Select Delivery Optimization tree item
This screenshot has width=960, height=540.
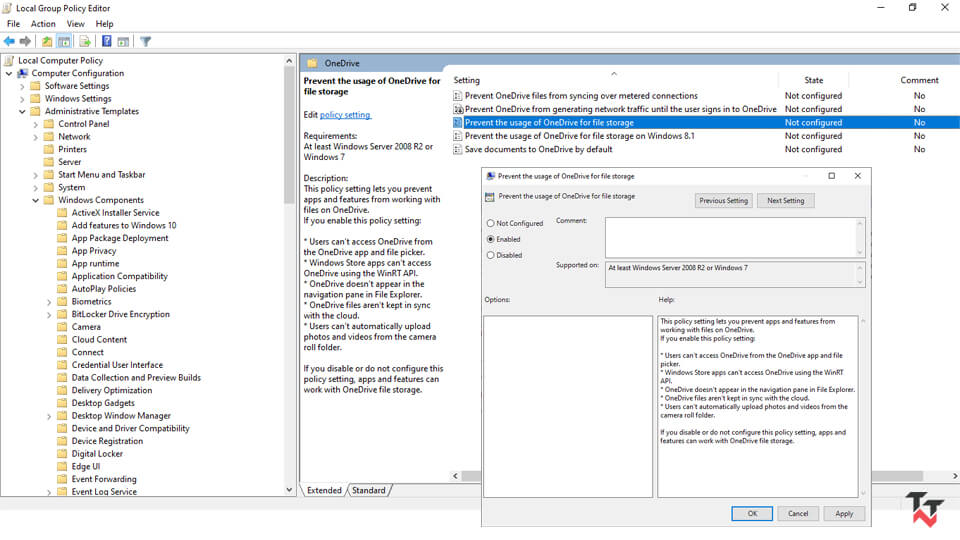tap(111, 390)
